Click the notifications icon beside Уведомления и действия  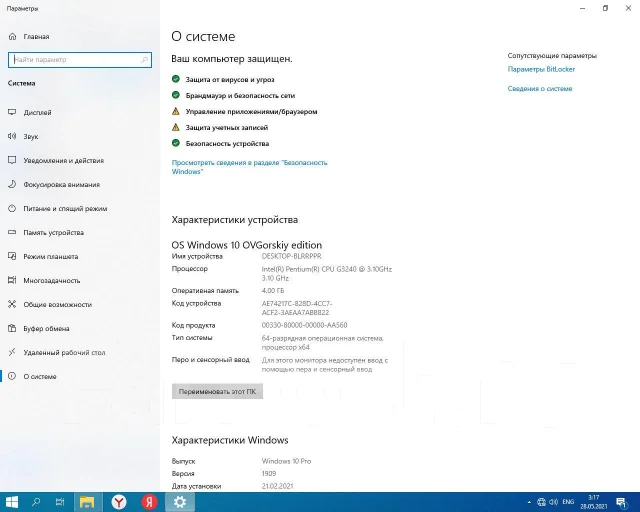pyautogui.click(x=12, y=160)
